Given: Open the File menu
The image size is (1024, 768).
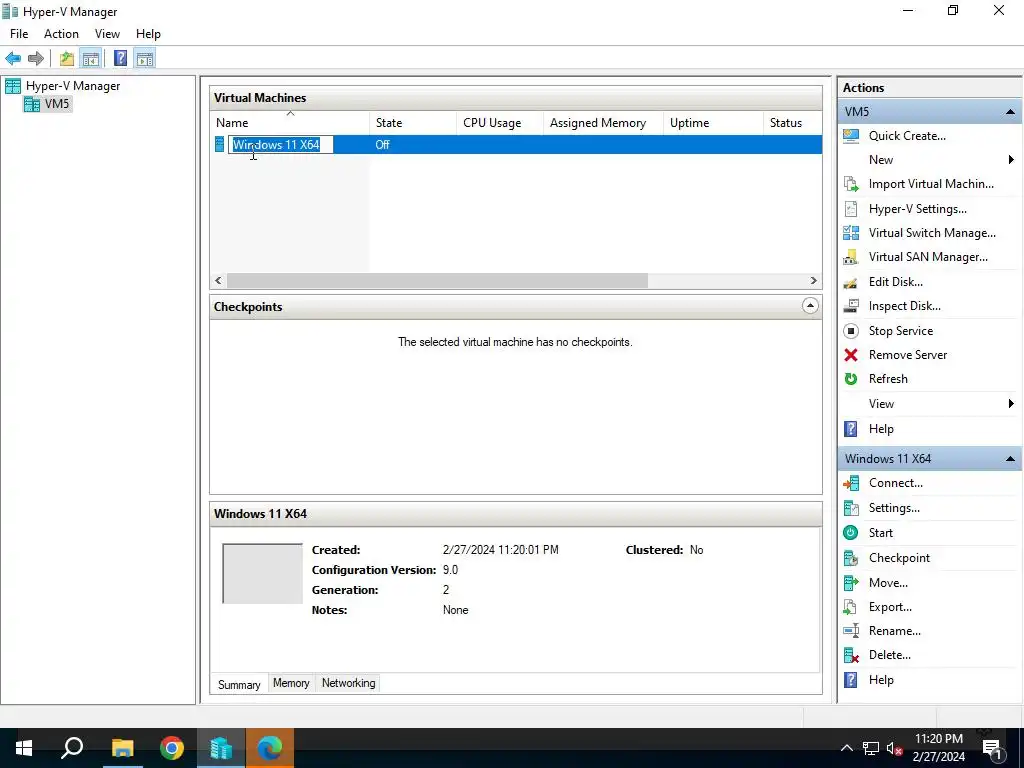Looking at the screenshot, I should click(19, 34).
